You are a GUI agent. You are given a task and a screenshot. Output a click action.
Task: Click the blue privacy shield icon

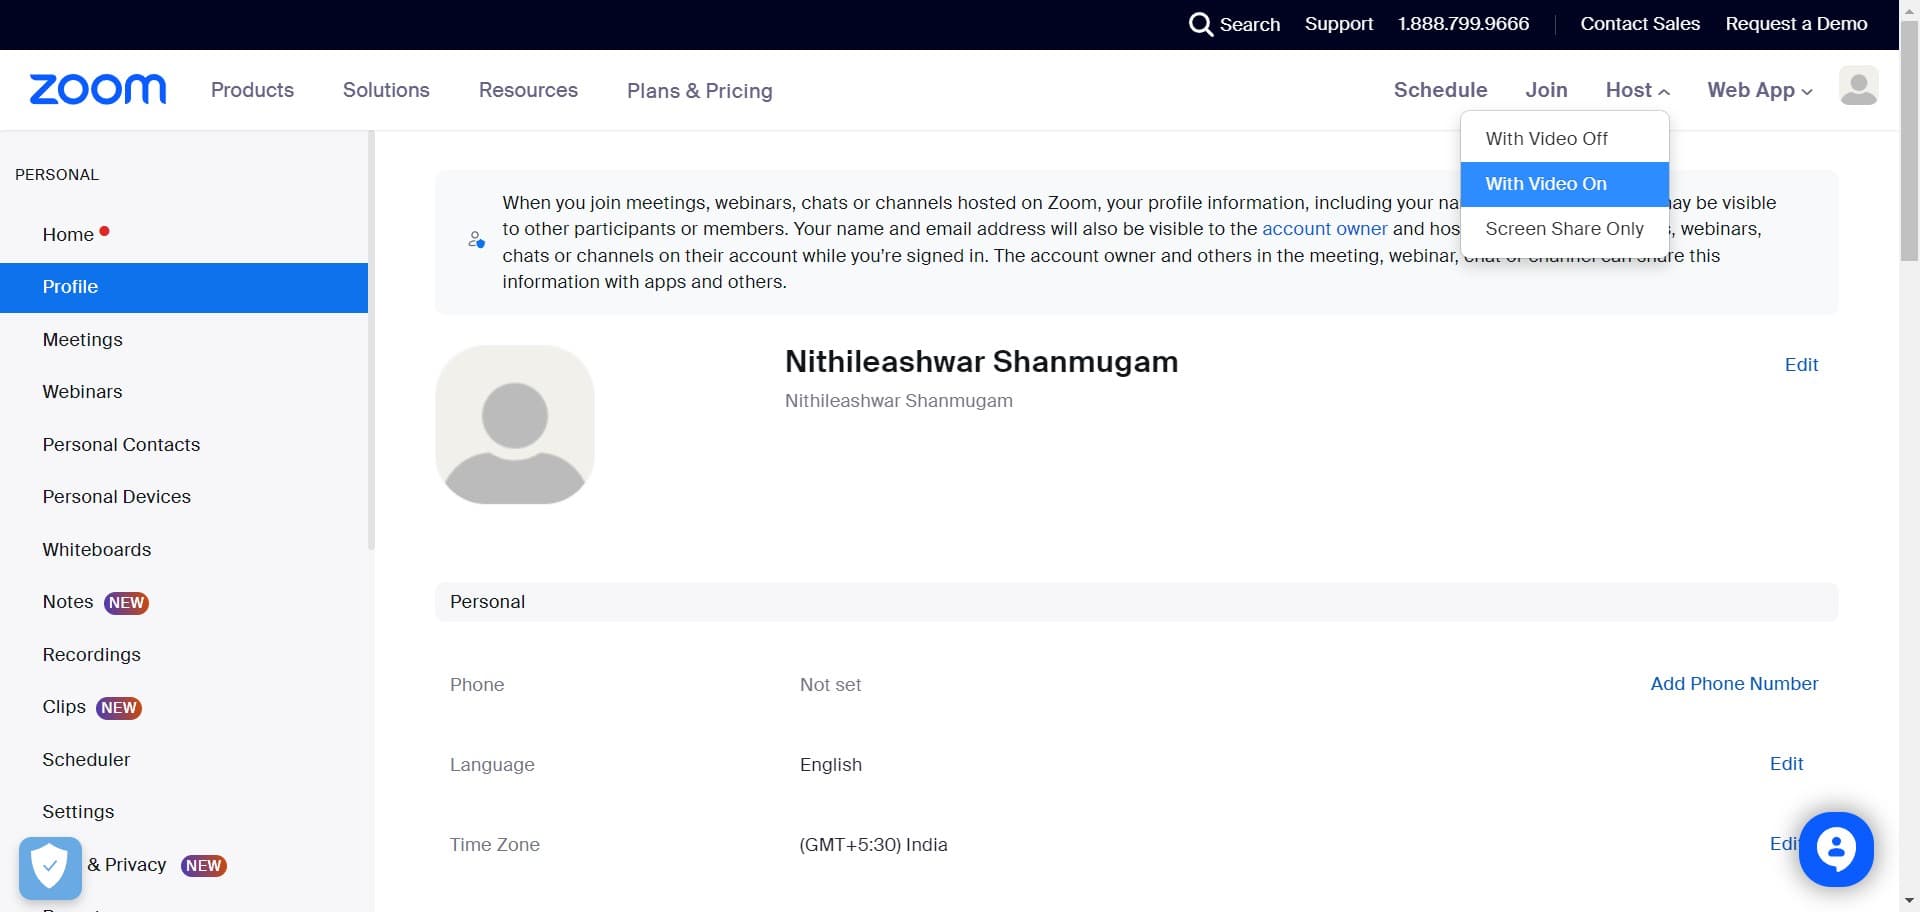(x=50, y=867)
